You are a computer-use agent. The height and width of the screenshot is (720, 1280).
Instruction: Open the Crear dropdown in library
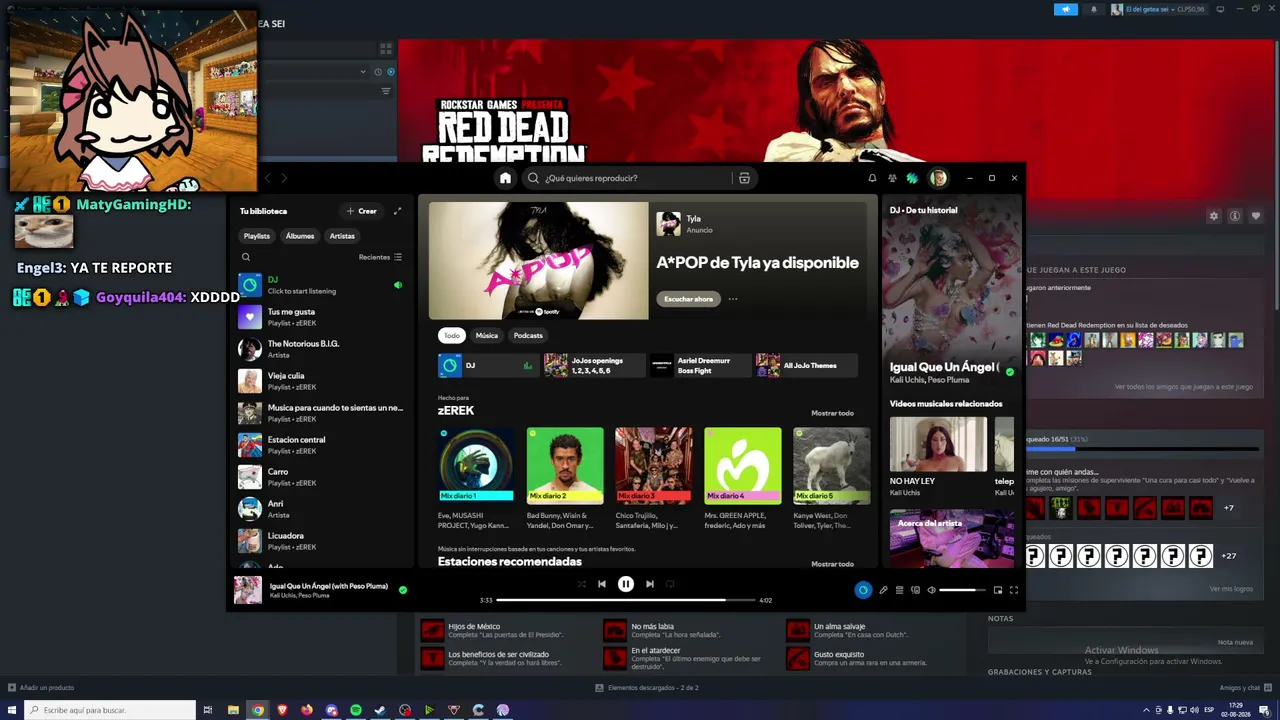click(362, 211)
